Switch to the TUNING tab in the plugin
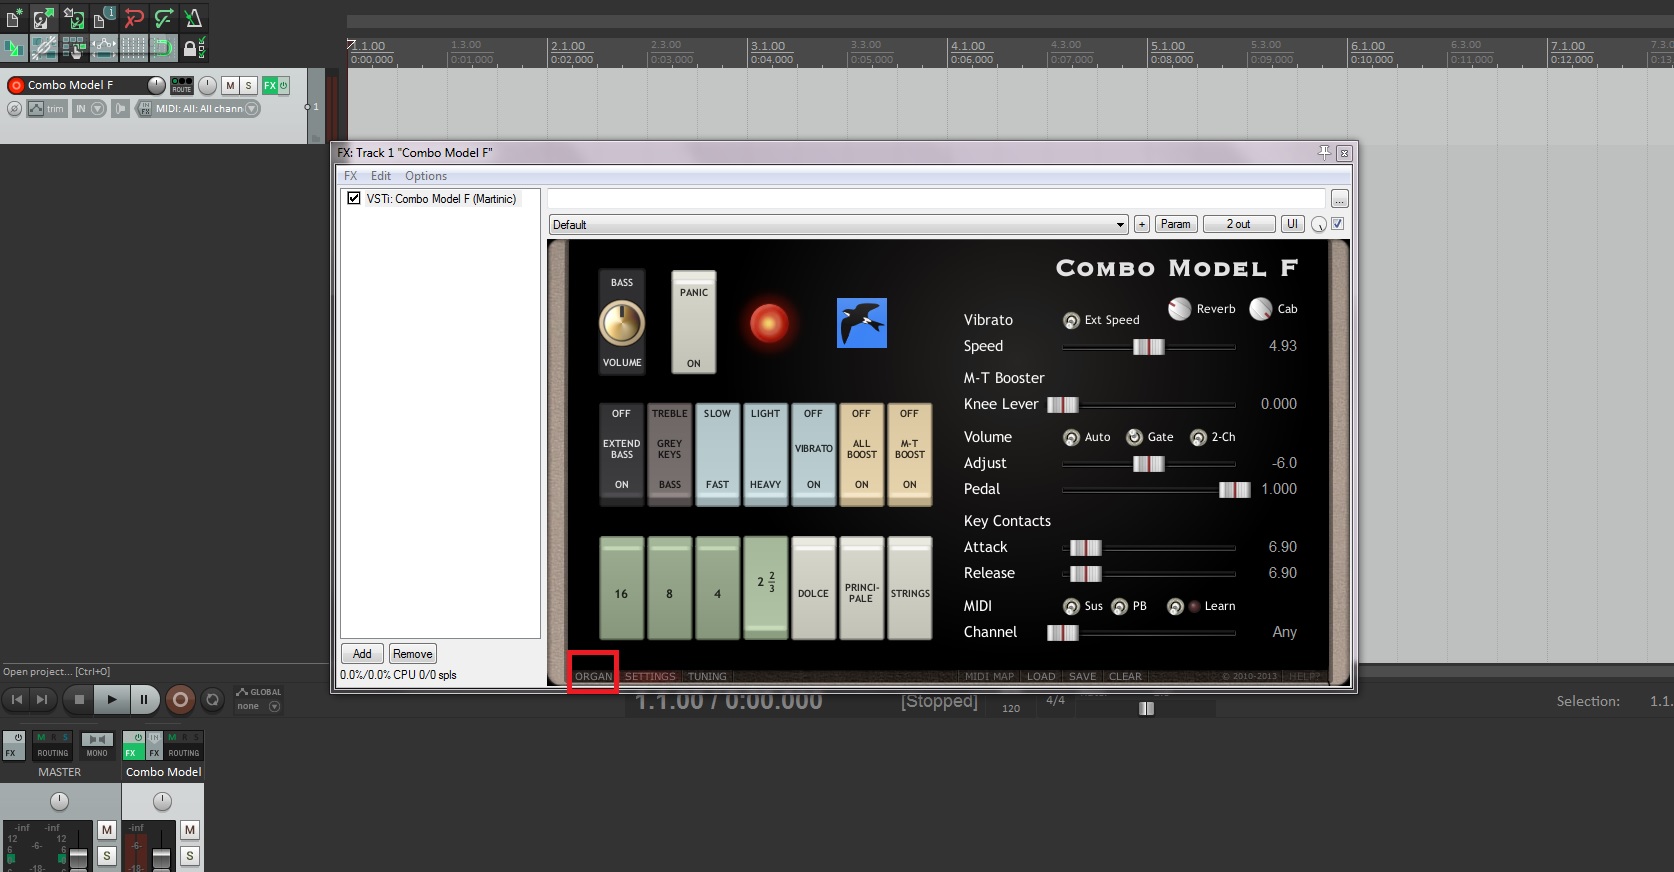Screen dimensions: 1674x872 [707, 676]
